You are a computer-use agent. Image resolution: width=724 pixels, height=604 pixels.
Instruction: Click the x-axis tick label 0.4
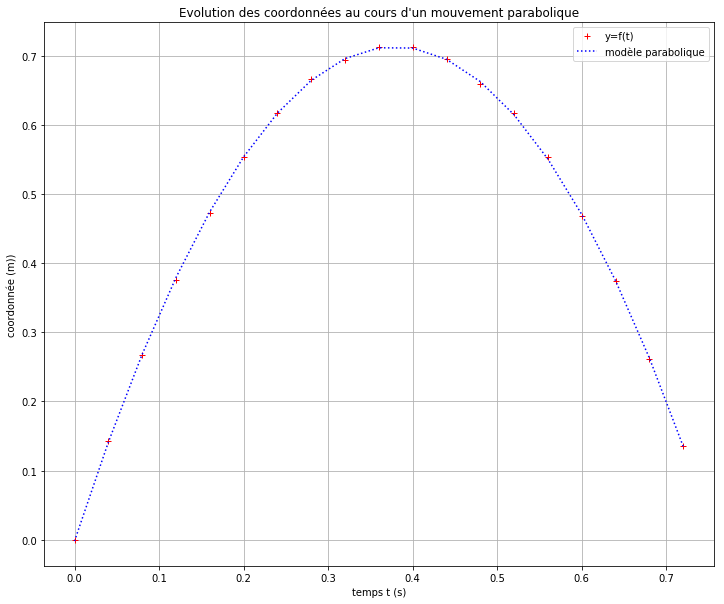pyautogui.click(x=413, y=578)
